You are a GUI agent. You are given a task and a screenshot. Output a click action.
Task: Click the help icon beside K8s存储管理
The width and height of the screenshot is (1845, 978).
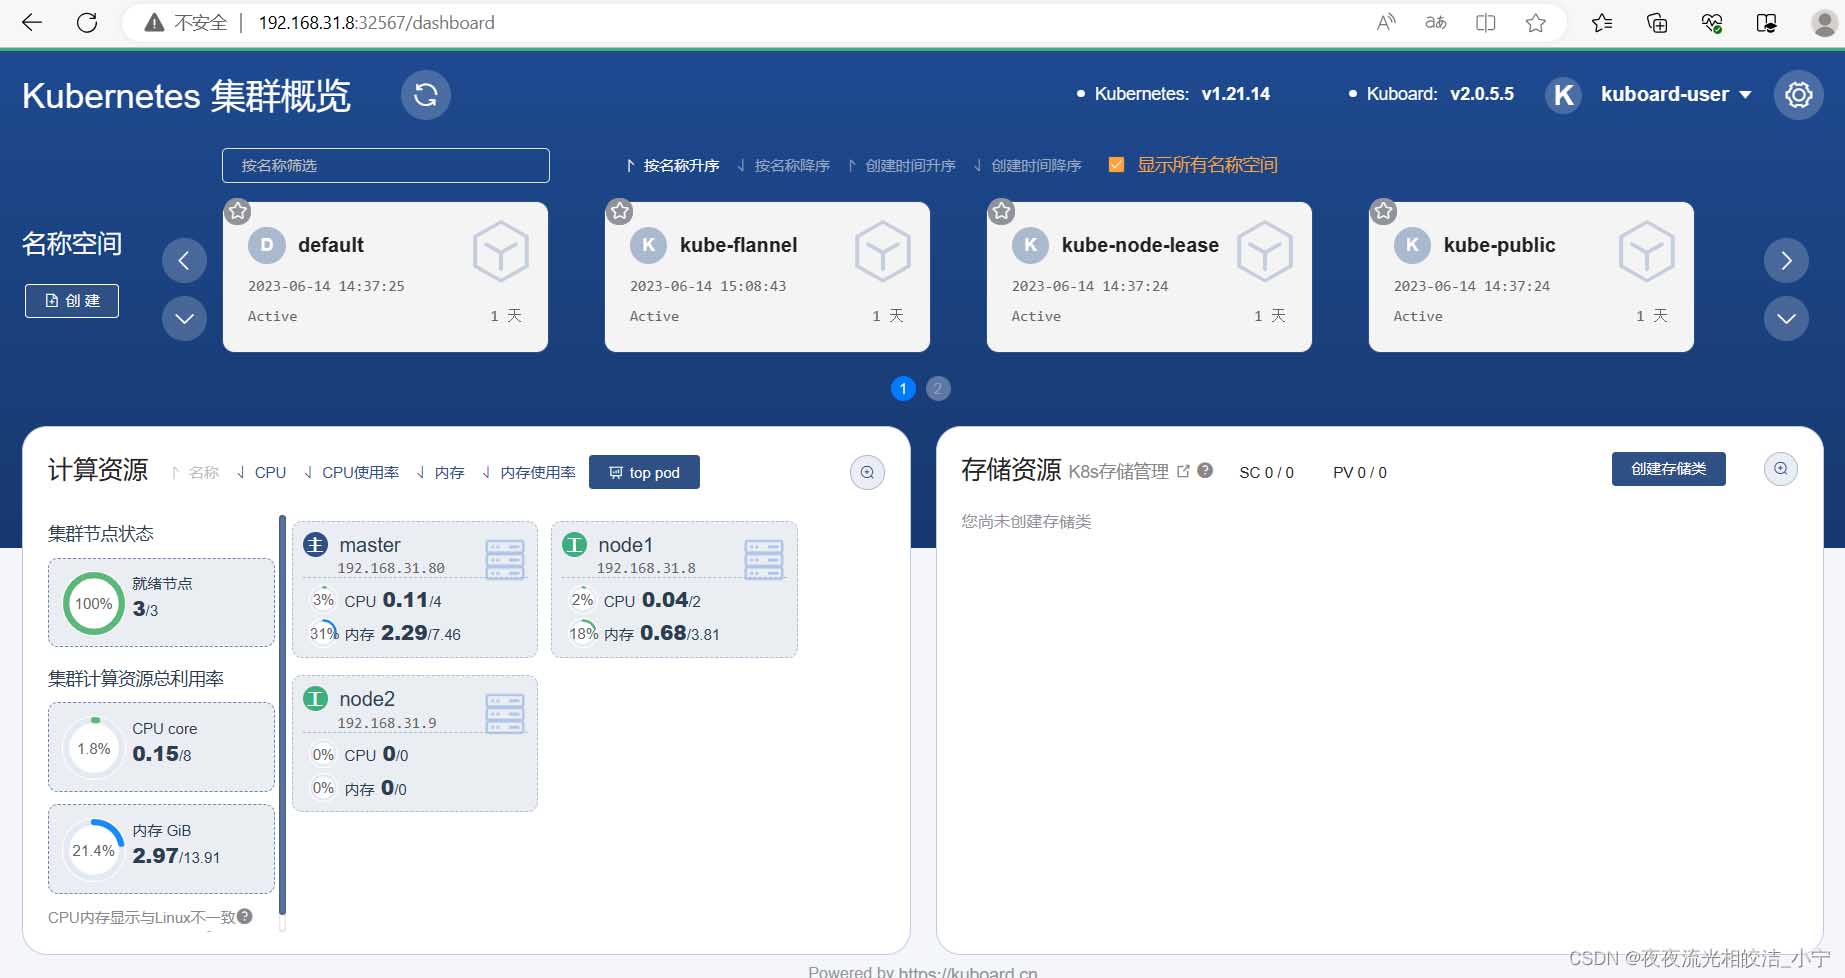pos(1205,470)
